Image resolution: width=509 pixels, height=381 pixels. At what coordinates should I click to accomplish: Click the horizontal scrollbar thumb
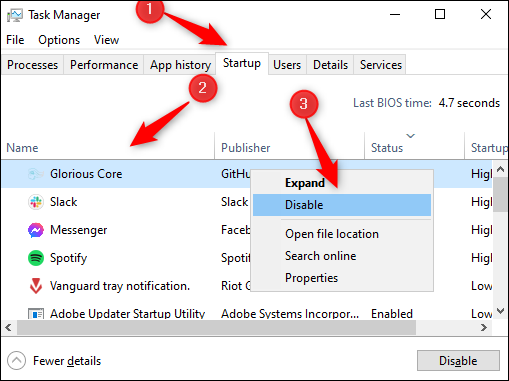point(216,328)
